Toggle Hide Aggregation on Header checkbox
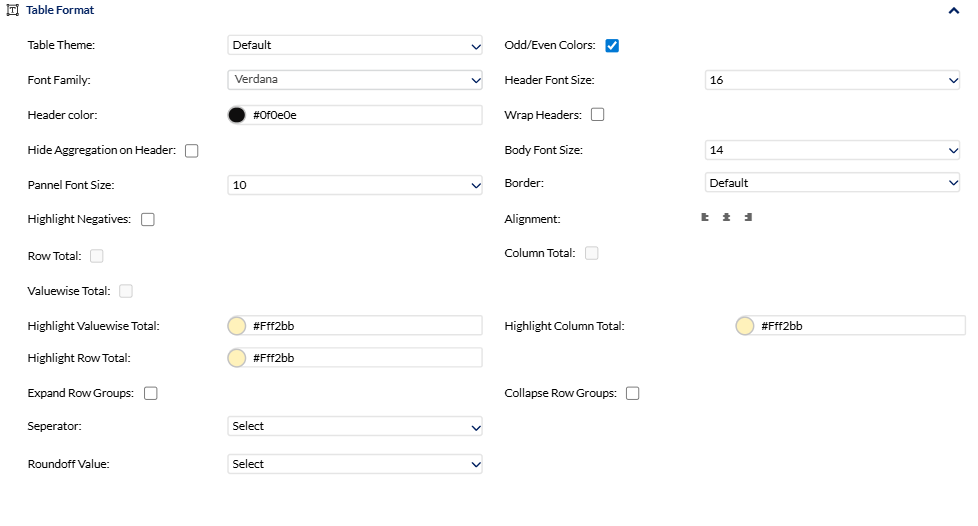Viewport: 978px width, 526px height. [192, 151]
